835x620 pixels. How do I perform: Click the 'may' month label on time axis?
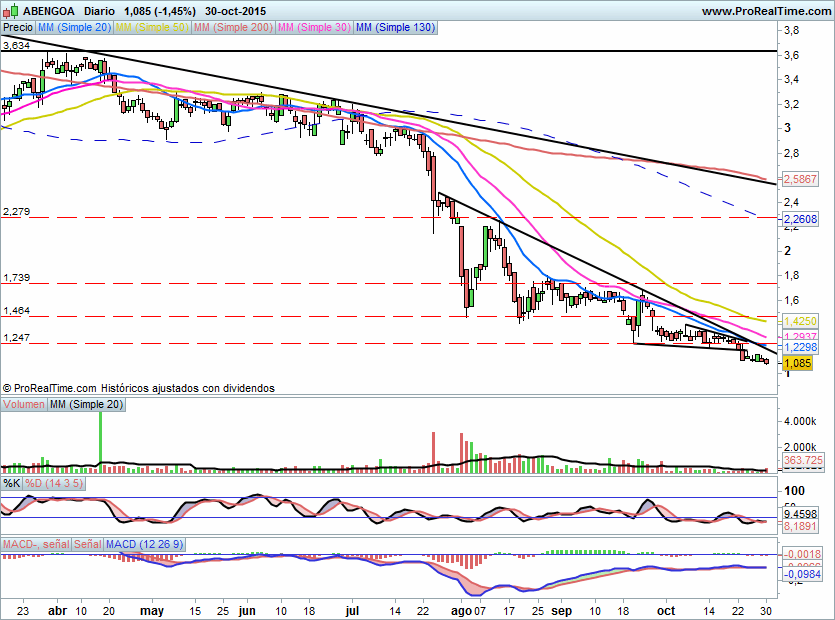152,611
